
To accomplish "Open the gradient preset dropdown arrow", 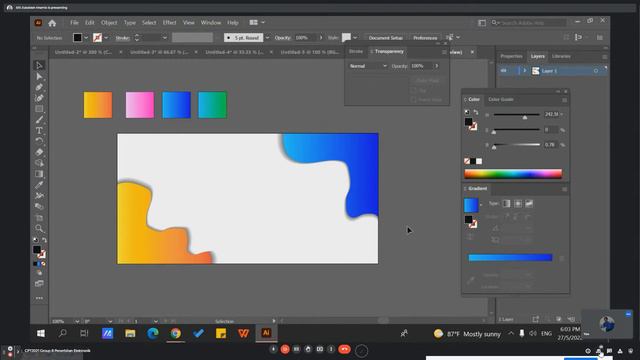I will point(481,204).
